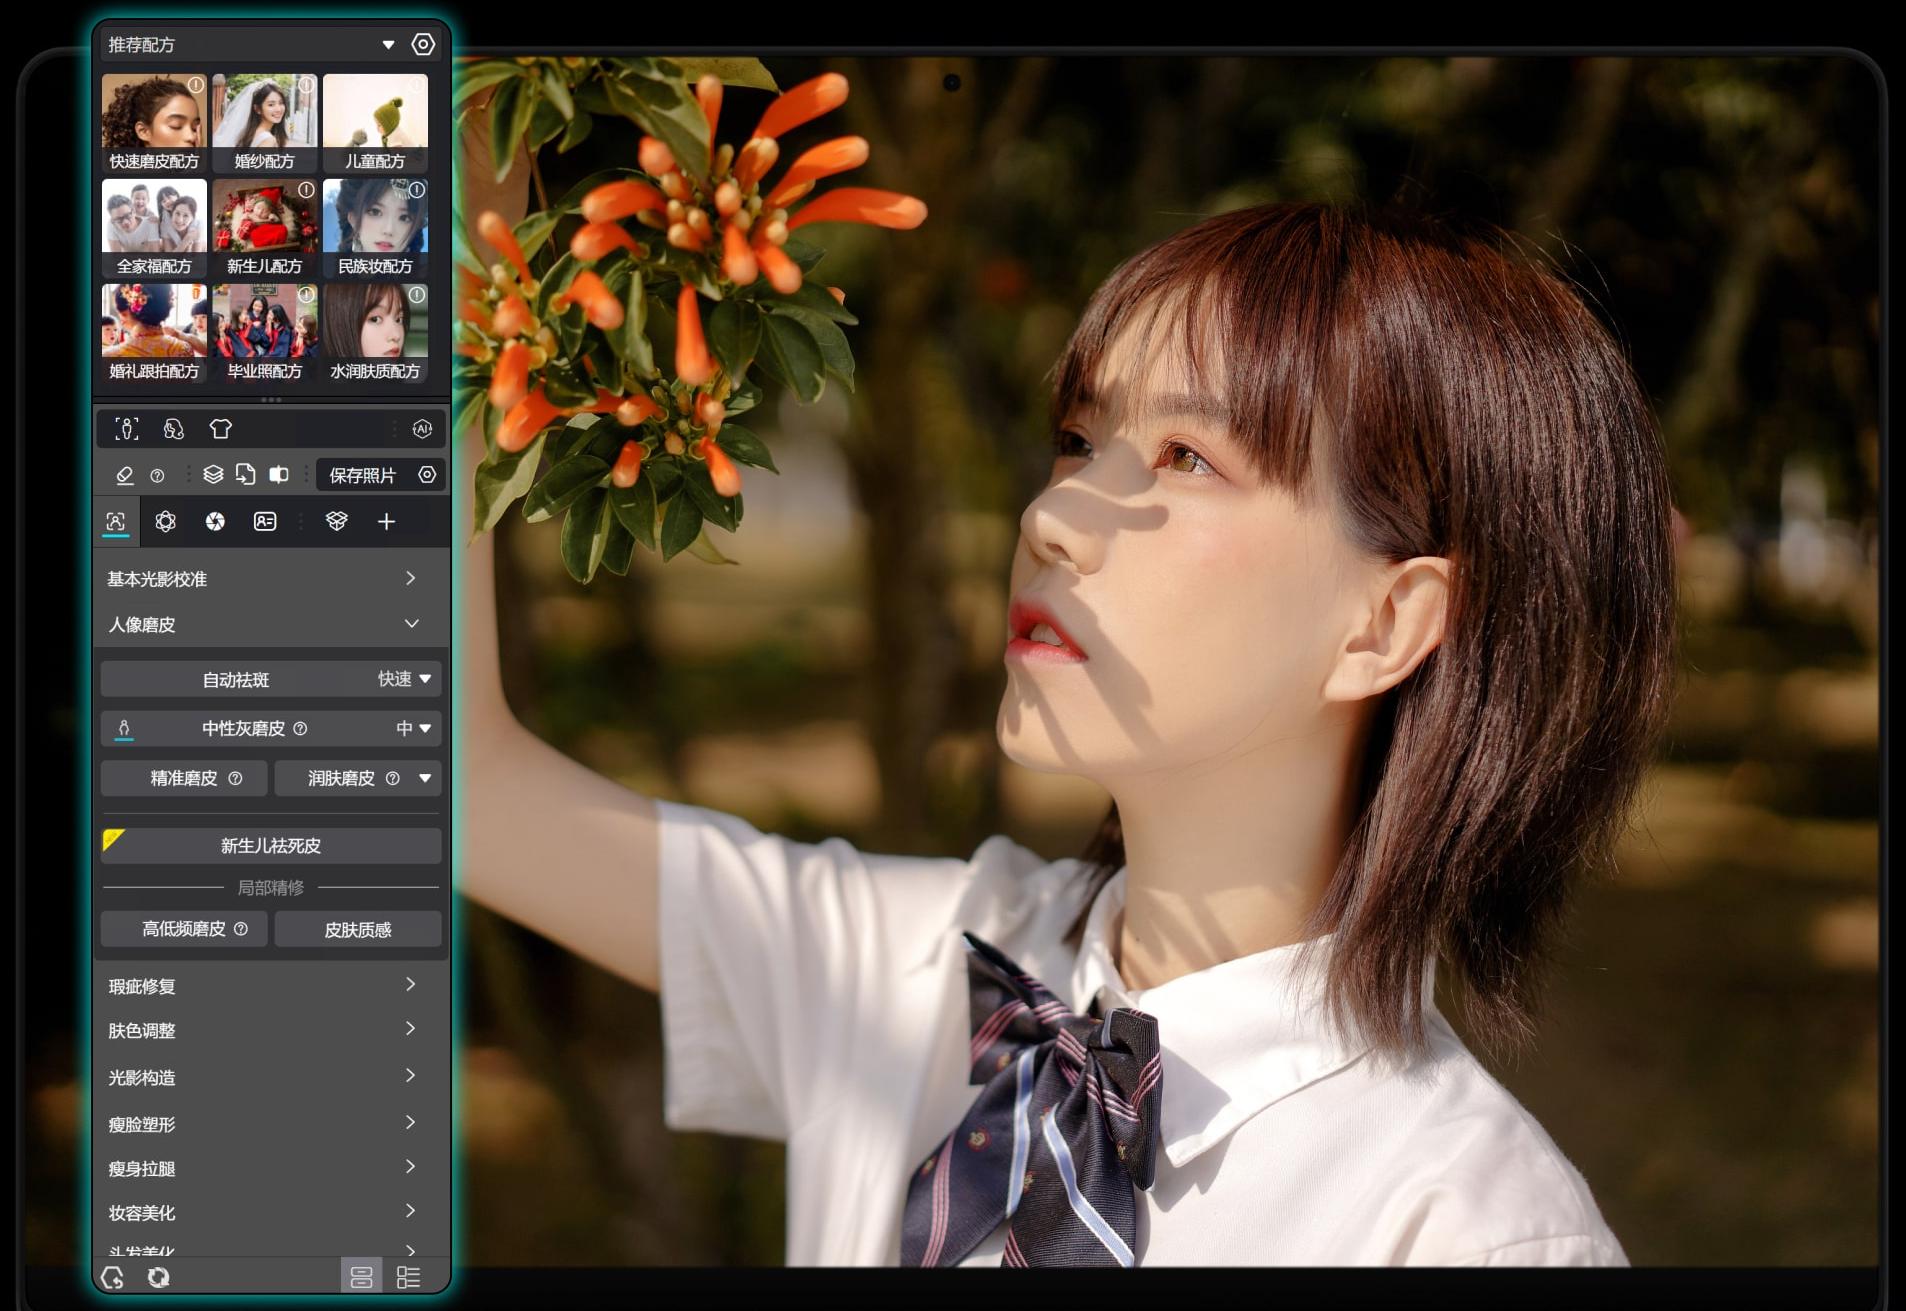This screenshot has height=1311, width=1906.
Task: Click help icon next to 高低频磨皮
Action: click(241, 929)
